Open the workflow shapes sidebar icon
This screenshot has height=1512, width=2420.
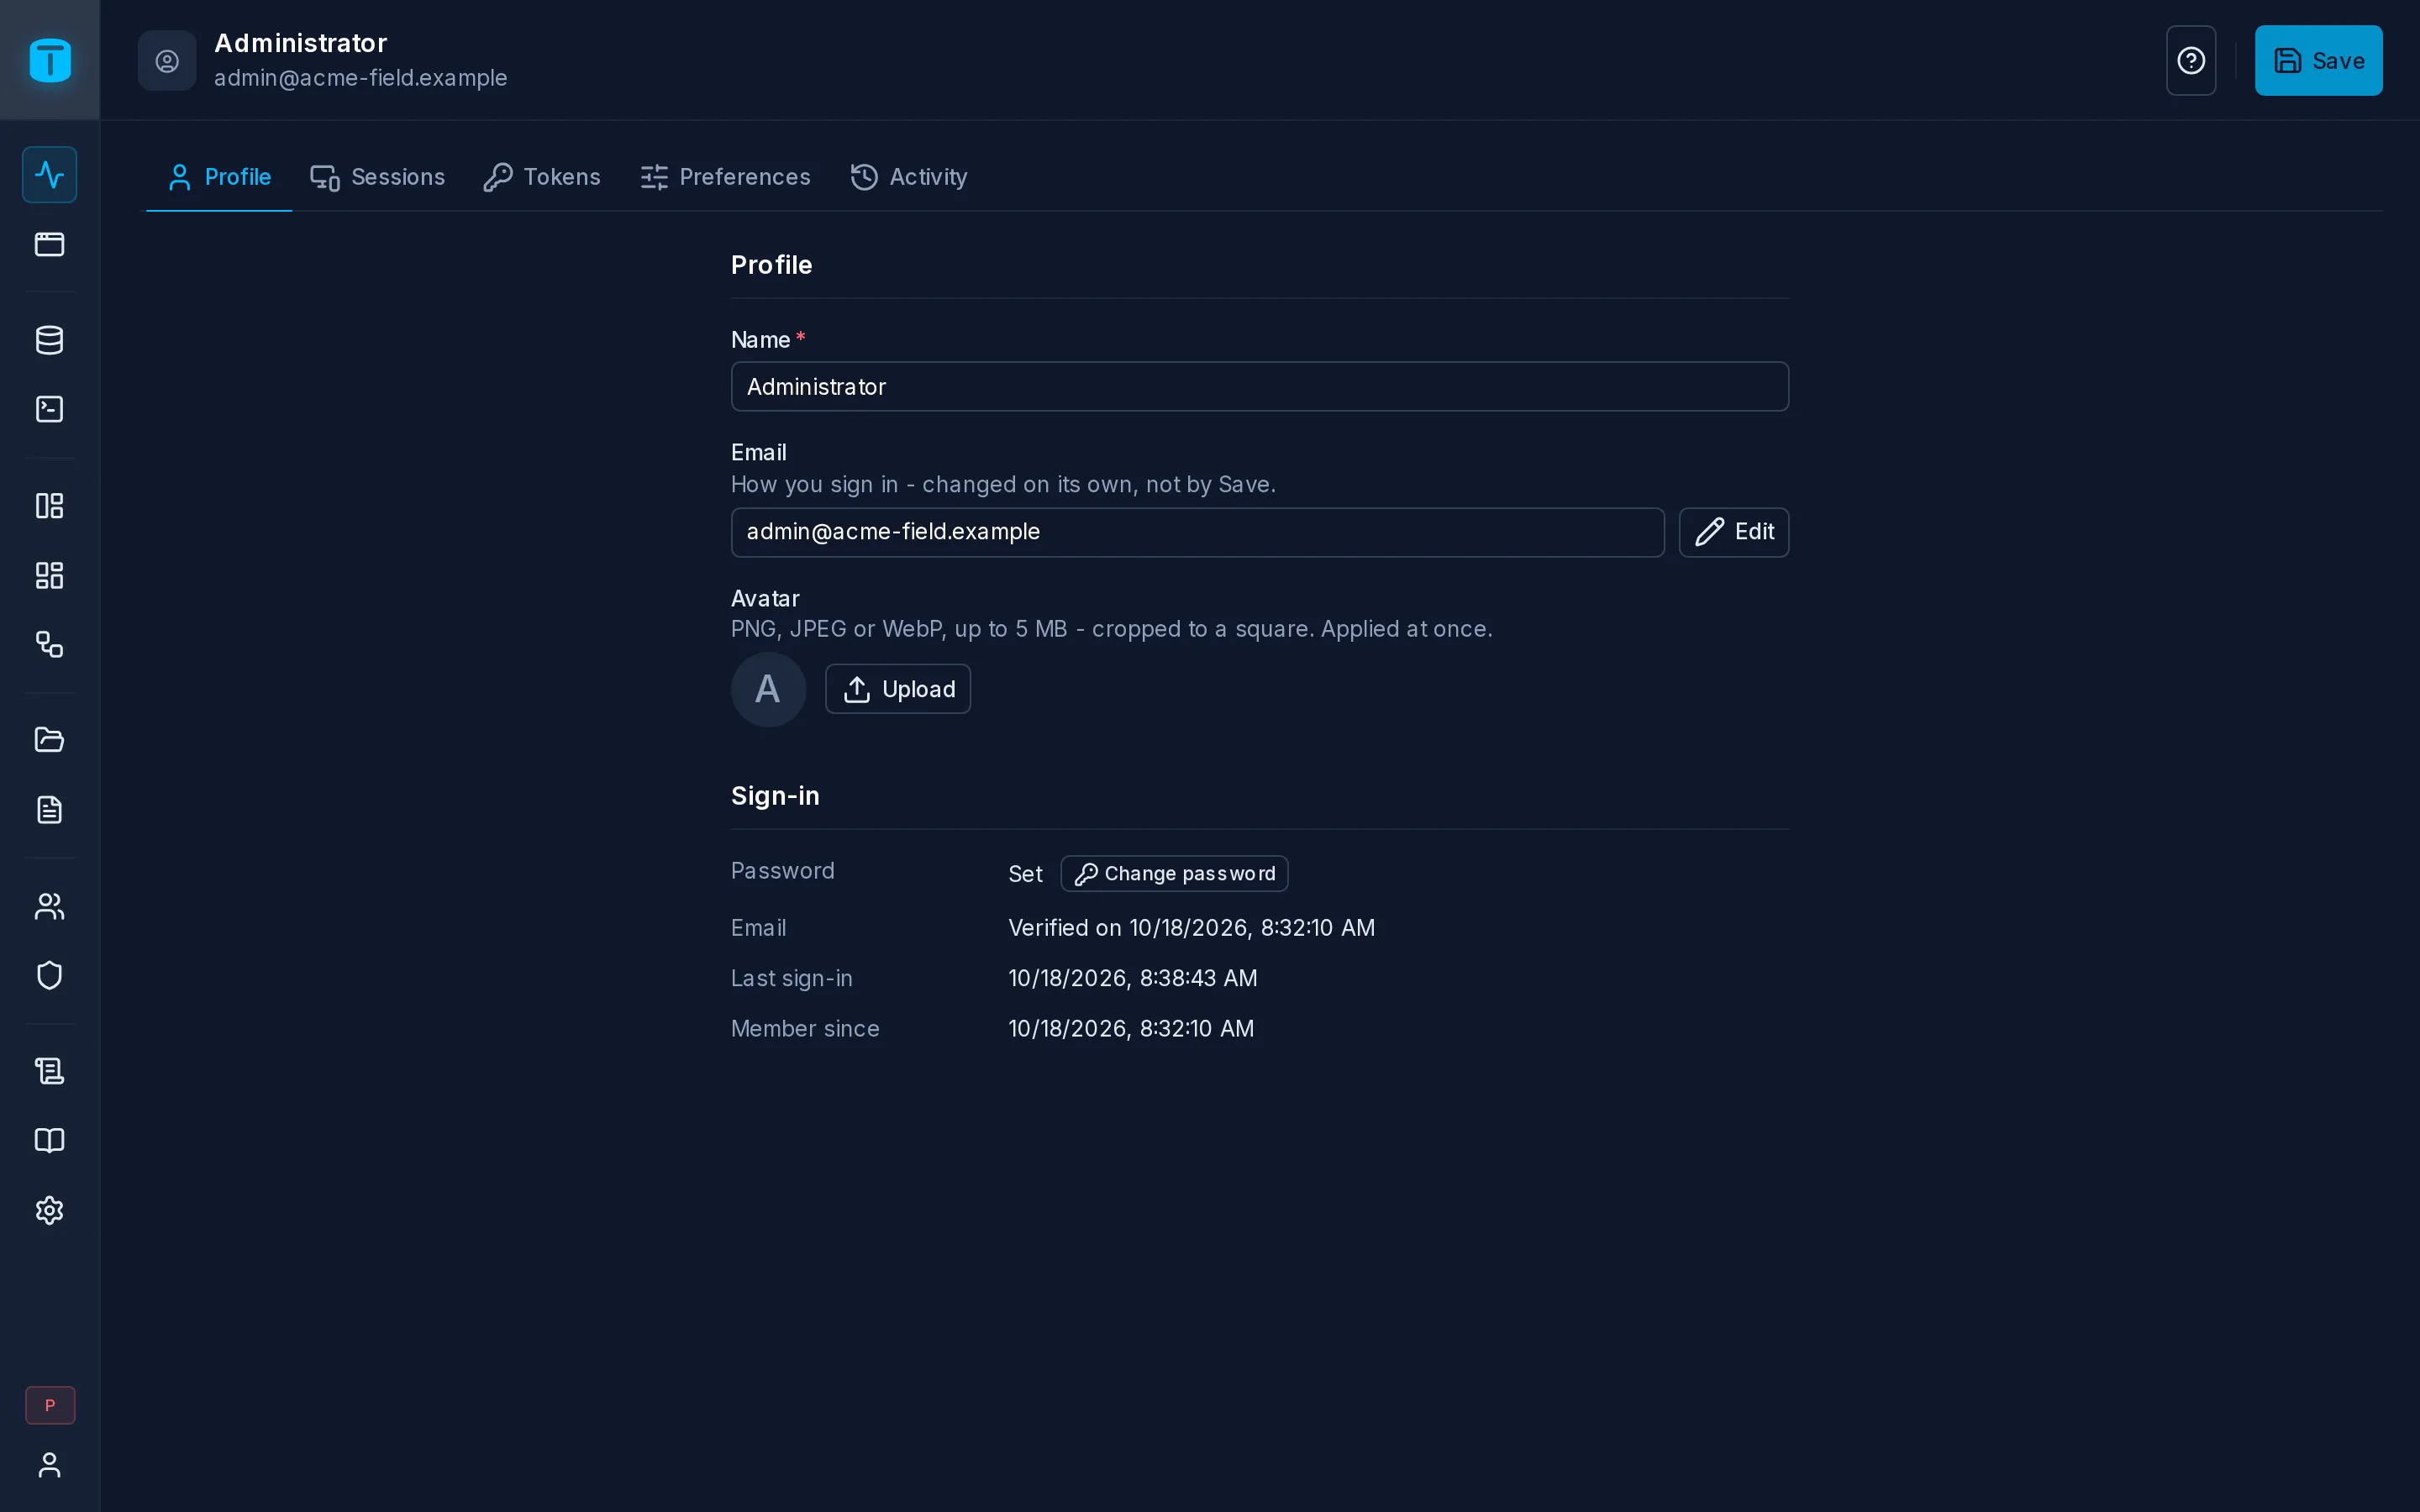[50, 644]
